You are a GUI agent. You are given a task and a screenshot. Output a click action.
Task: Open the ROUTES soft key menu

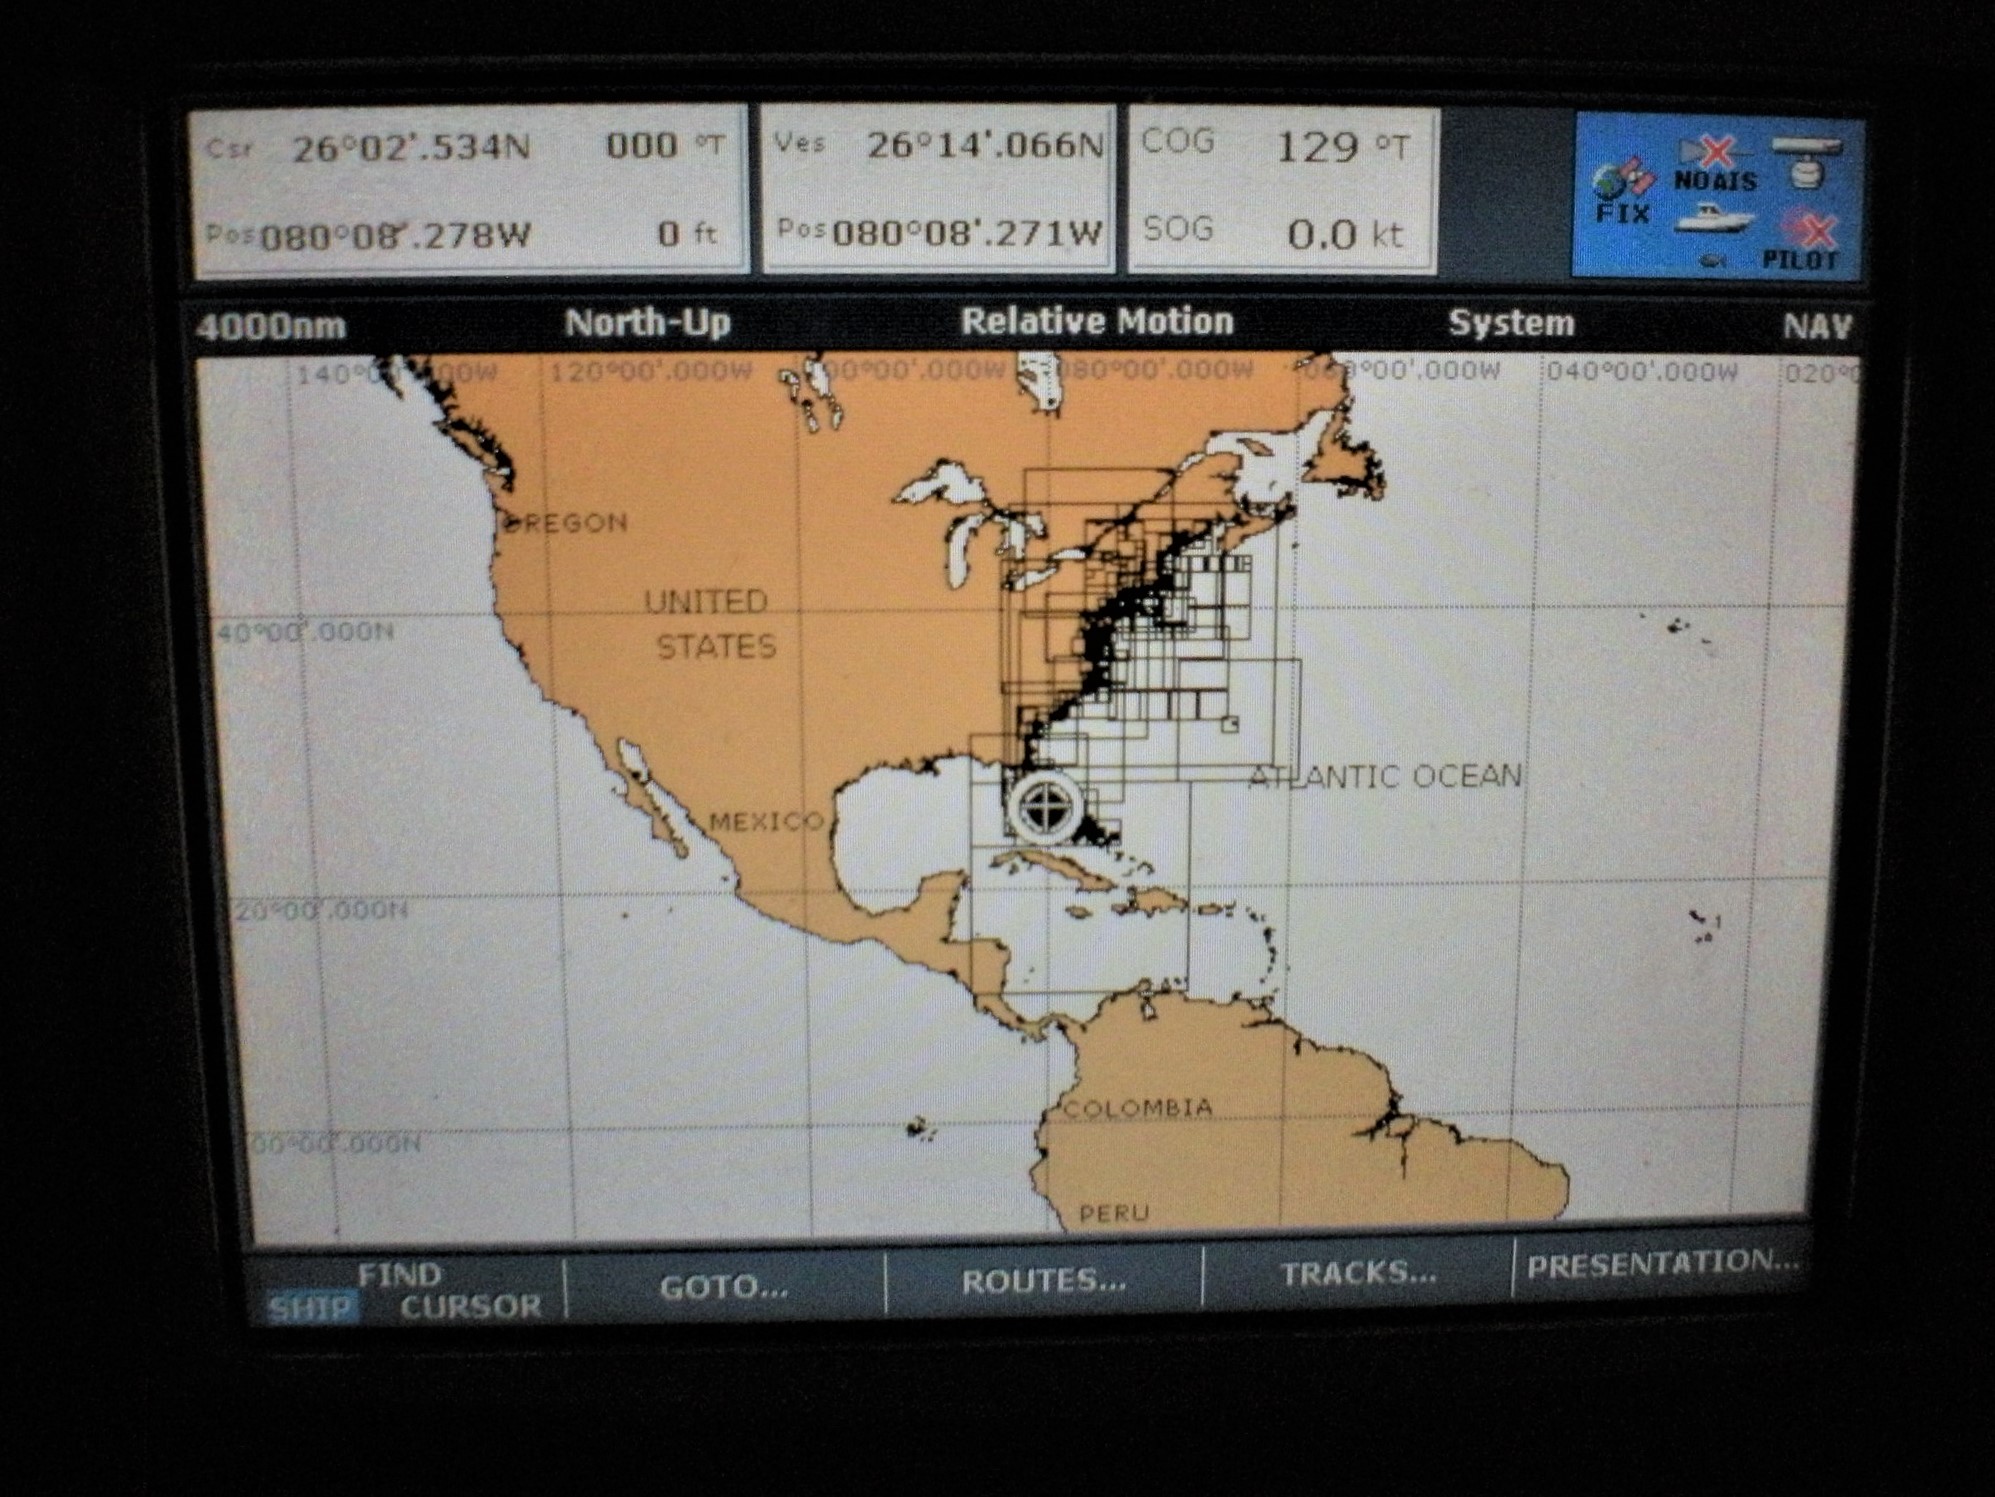1043,1282
